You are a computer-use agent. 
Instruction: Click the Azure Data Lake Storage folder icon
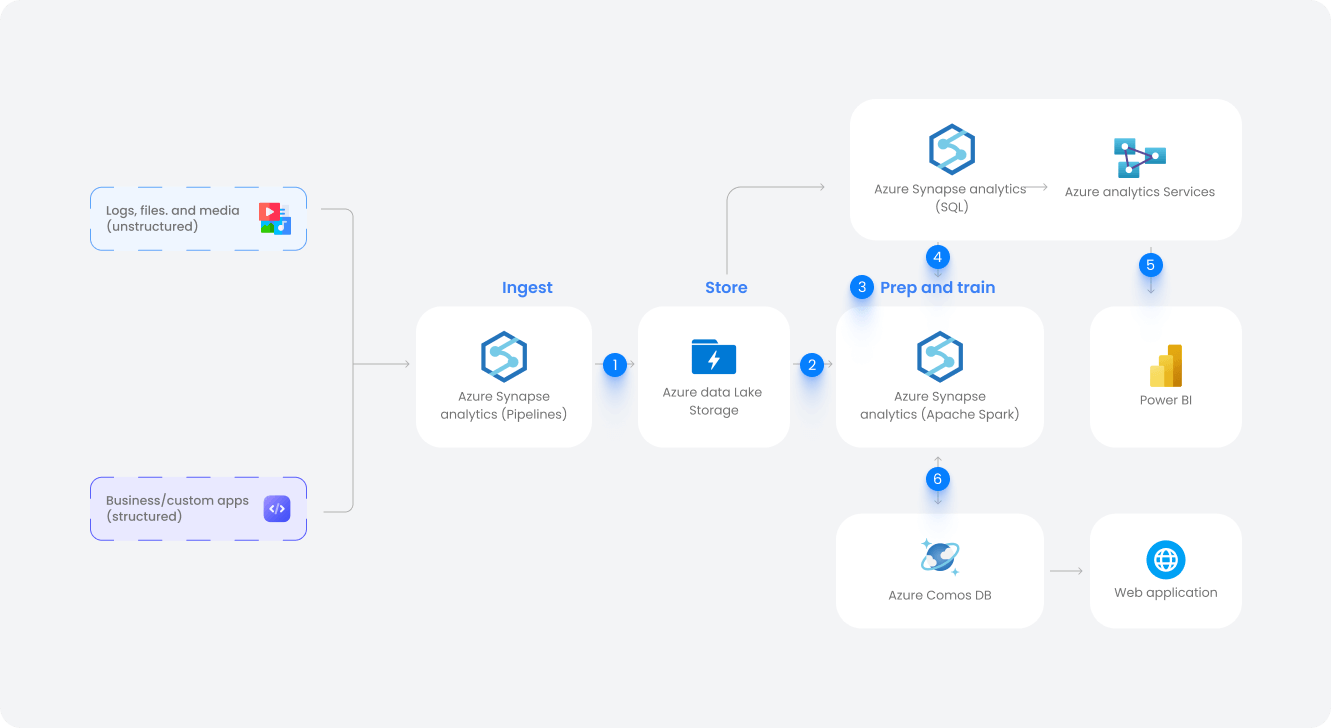pyautogui.click(x=713, y=357)
